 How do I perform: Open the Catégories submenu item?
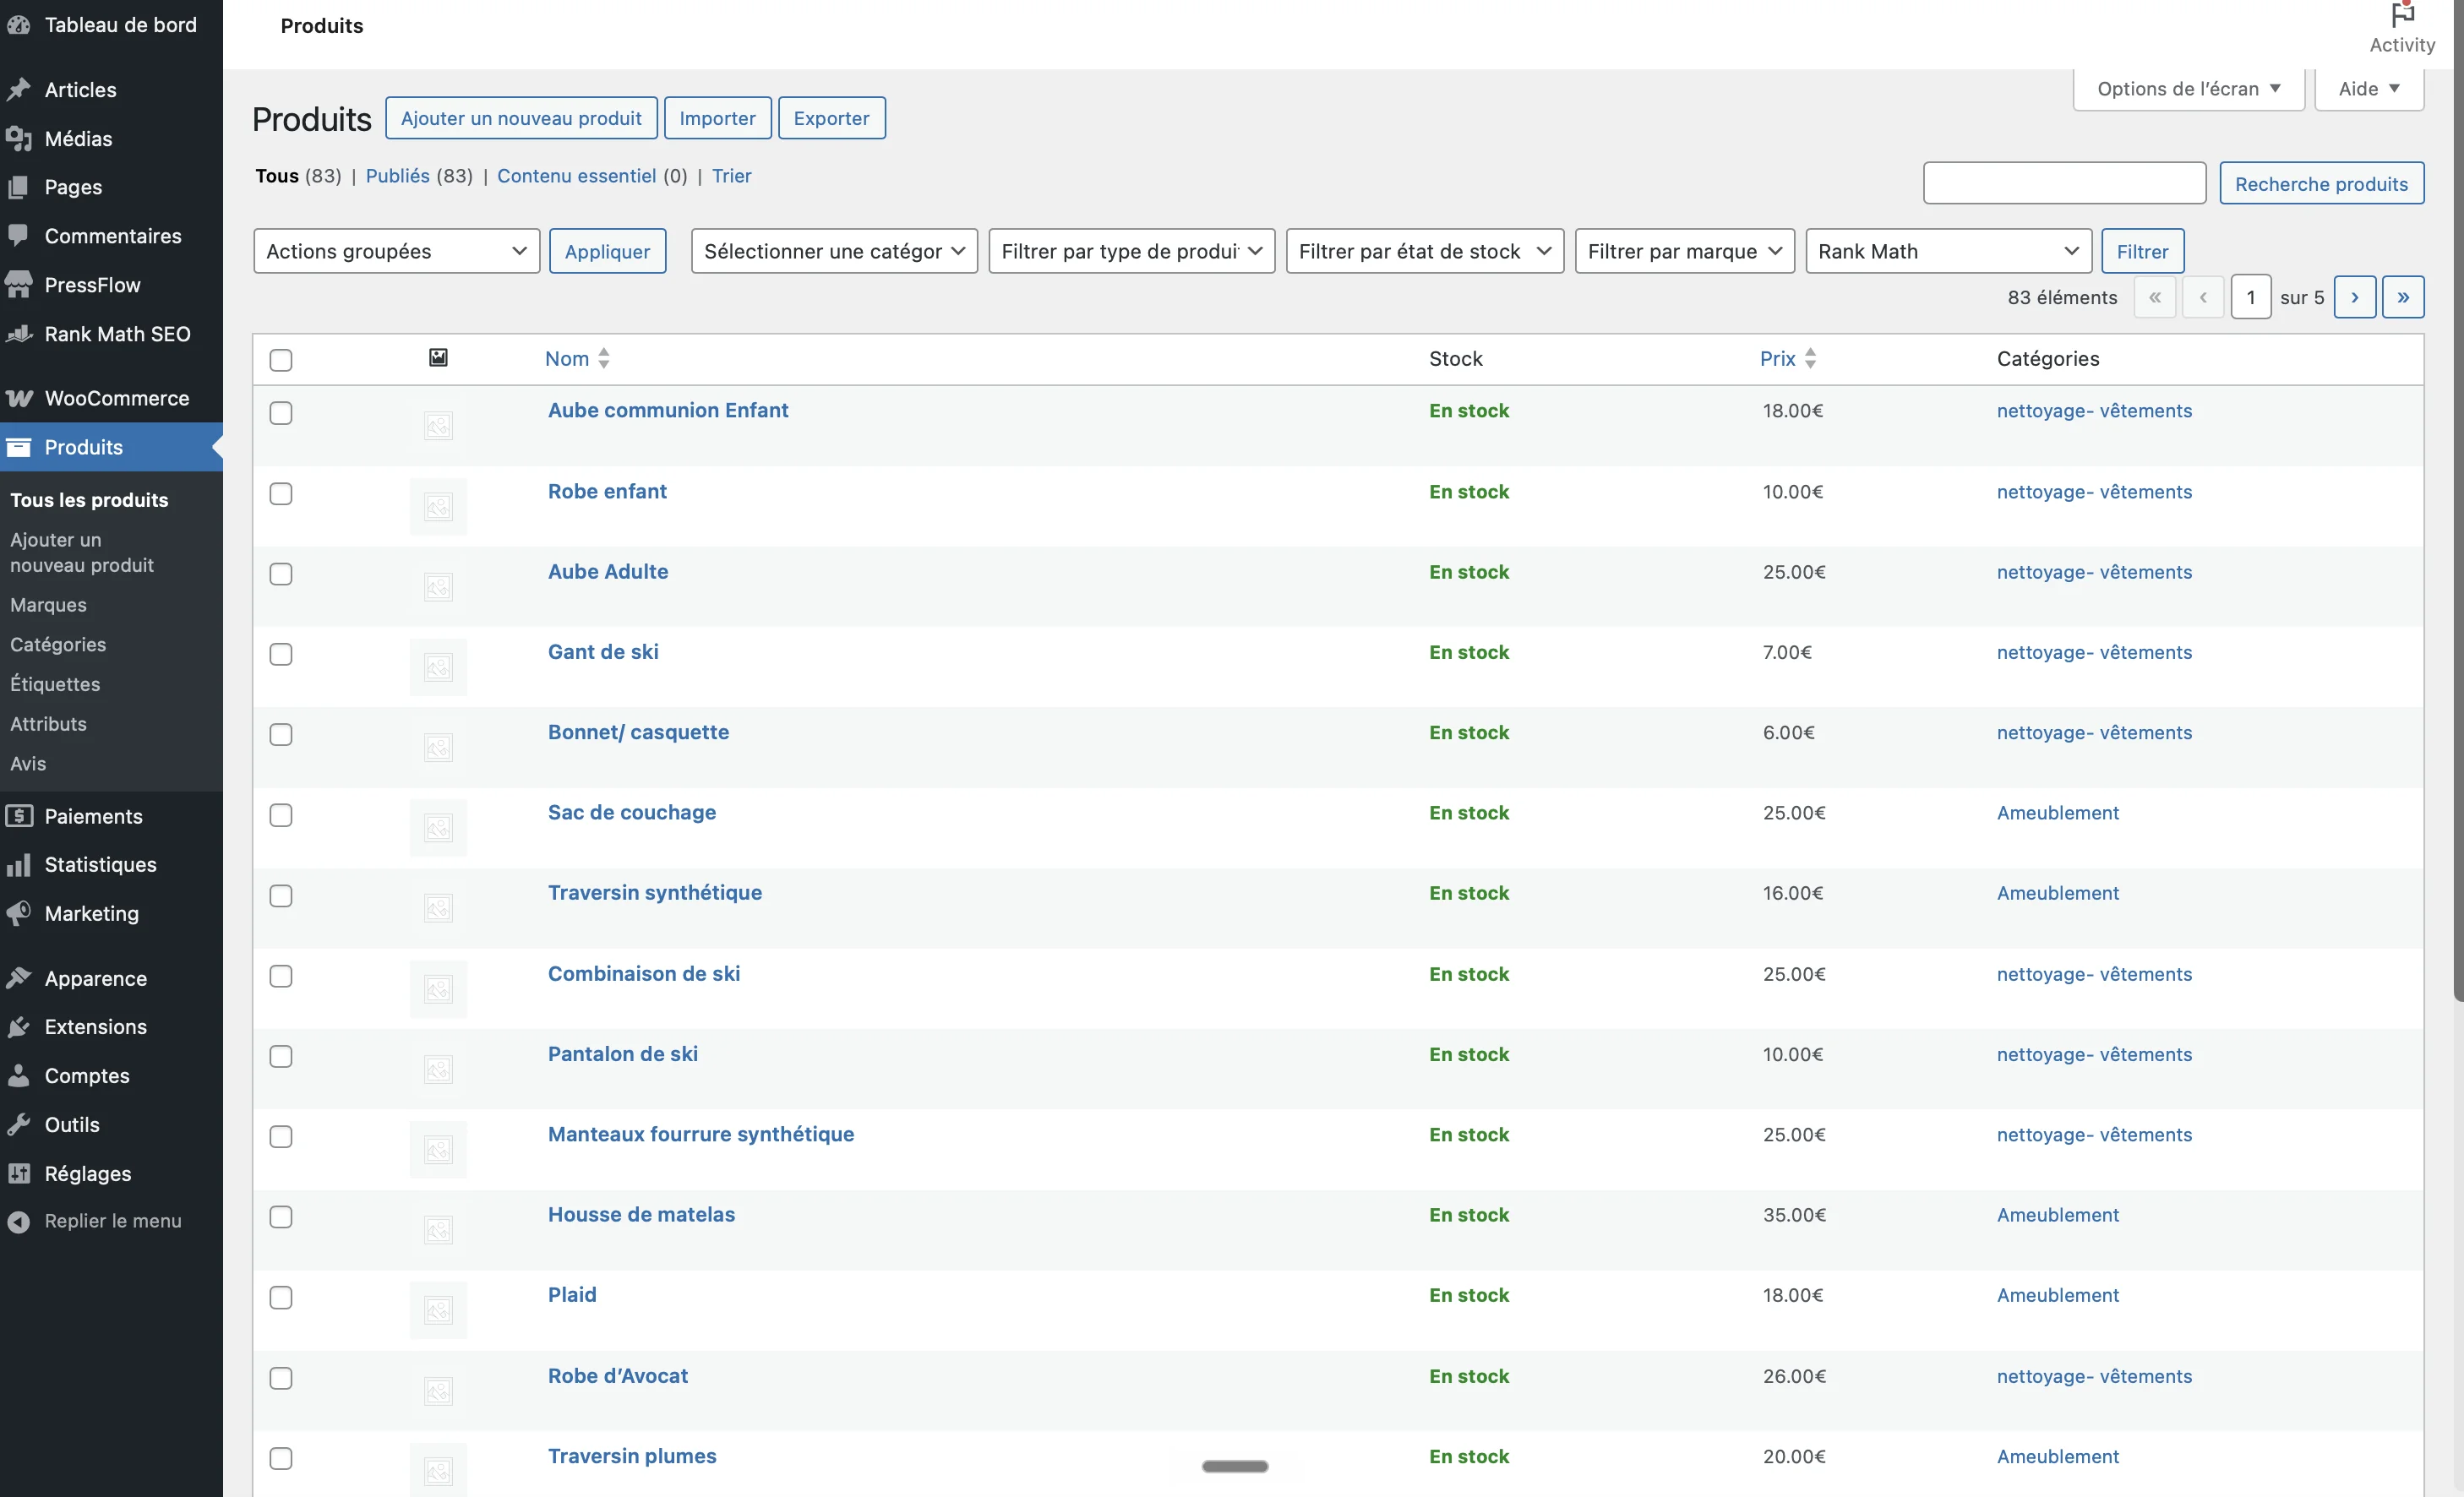(x=58, y=644)
